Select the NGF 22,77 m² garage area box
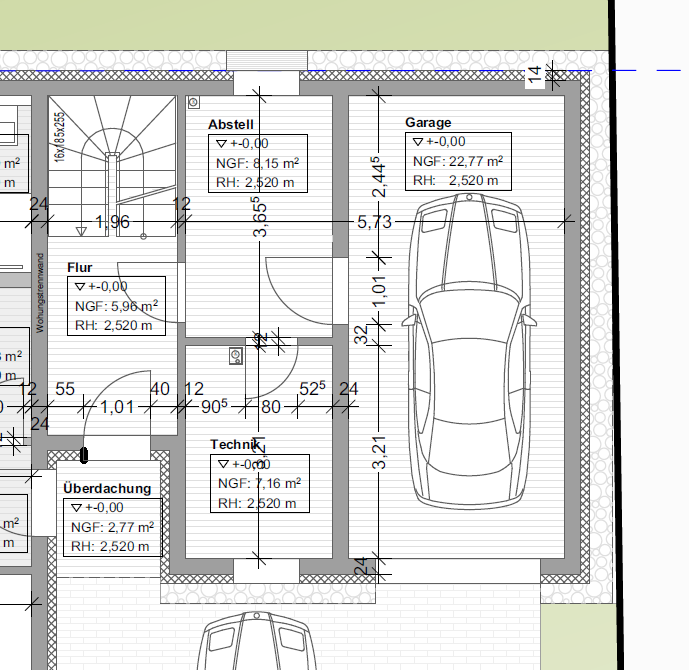Image resolution: width=689 pixels, height=670 pixels. click(457, 162)
